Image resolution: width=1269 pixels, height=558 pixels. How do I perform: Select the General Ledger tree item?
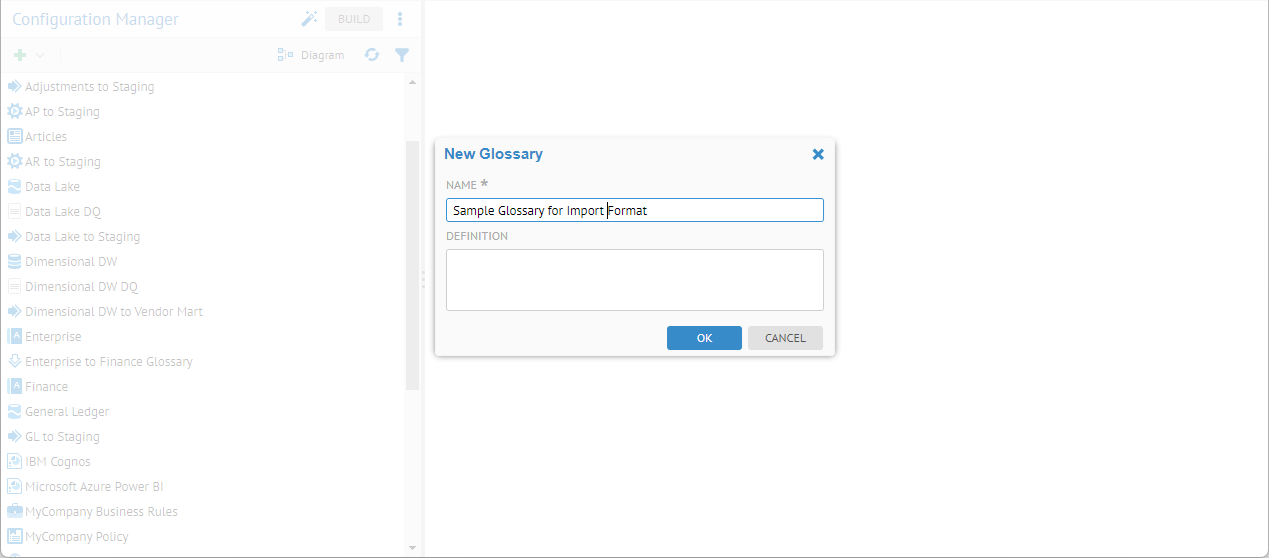pyautogui.click(x=66, y=412)
